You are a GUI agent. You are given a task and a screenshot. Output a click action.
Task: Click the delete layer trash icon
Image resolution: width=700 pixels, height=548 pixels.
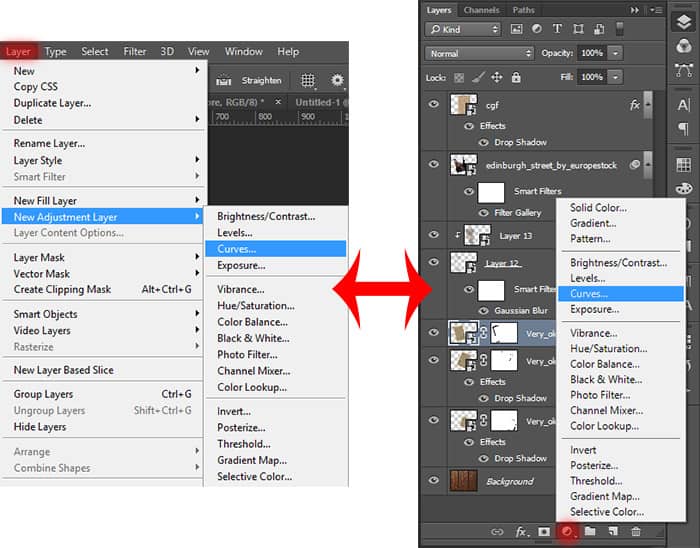636,531
